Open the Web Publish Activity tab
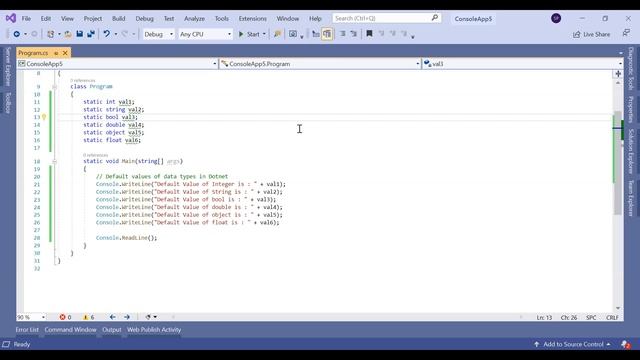Image resolution: width=640 pixels, height=360 pixels. [x=154, y=330]
